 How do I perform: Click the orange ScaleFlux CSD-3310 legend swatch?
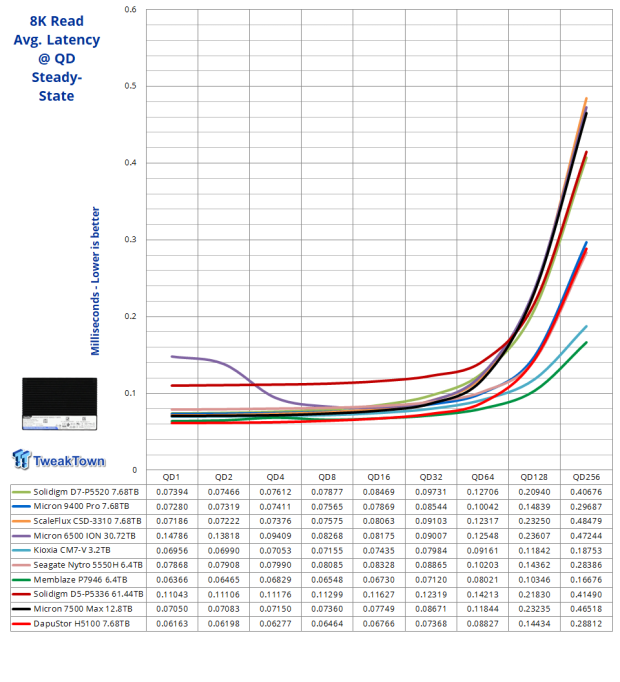[x=21, y=521]
